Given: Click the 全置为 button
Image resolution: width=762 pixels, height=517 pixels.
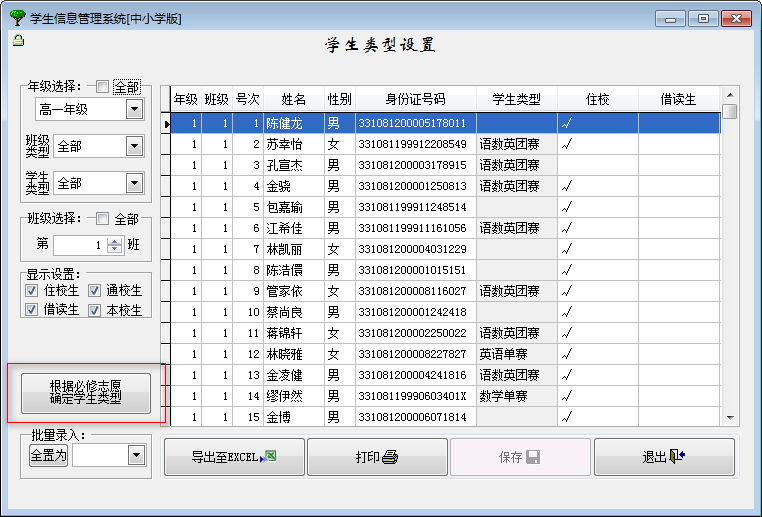Looking at the screenshot, I should tap(48, 455).
